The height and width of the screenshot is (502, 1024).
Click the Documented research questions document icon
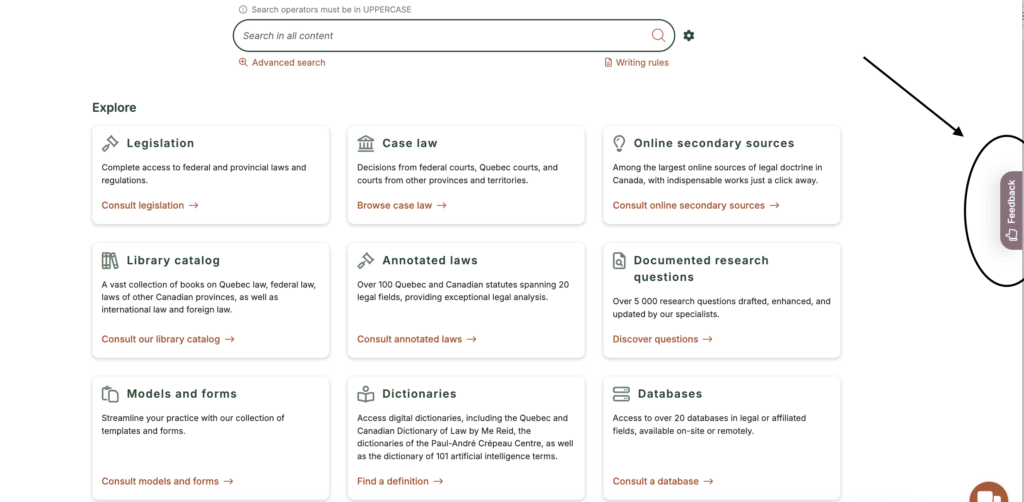[619, 260]
